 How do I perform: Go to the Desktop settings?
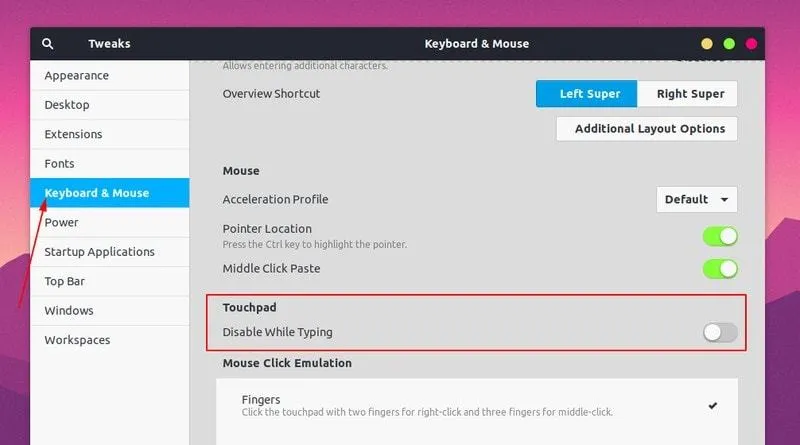coord(67,105)
